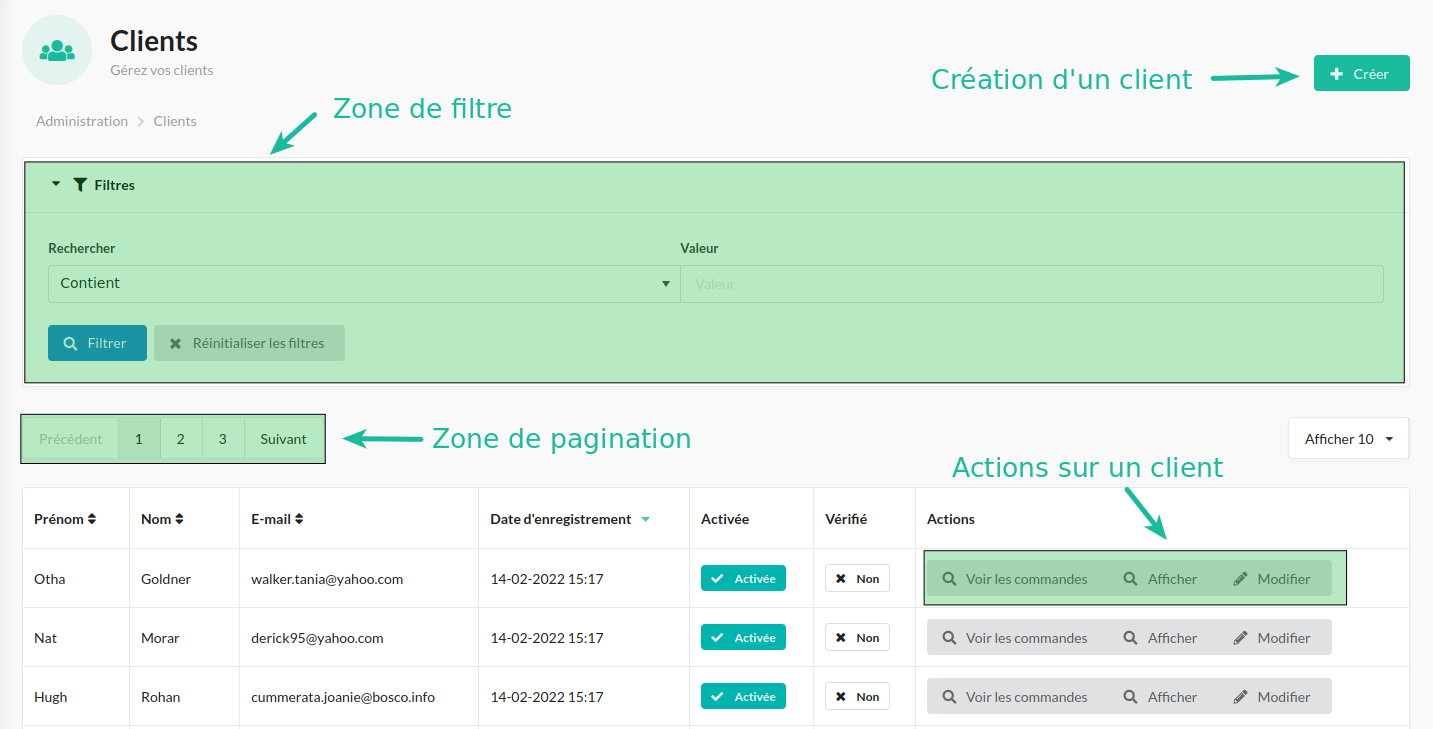Click the Actions column header
1433x729 pixels.
tap(951, 519)
